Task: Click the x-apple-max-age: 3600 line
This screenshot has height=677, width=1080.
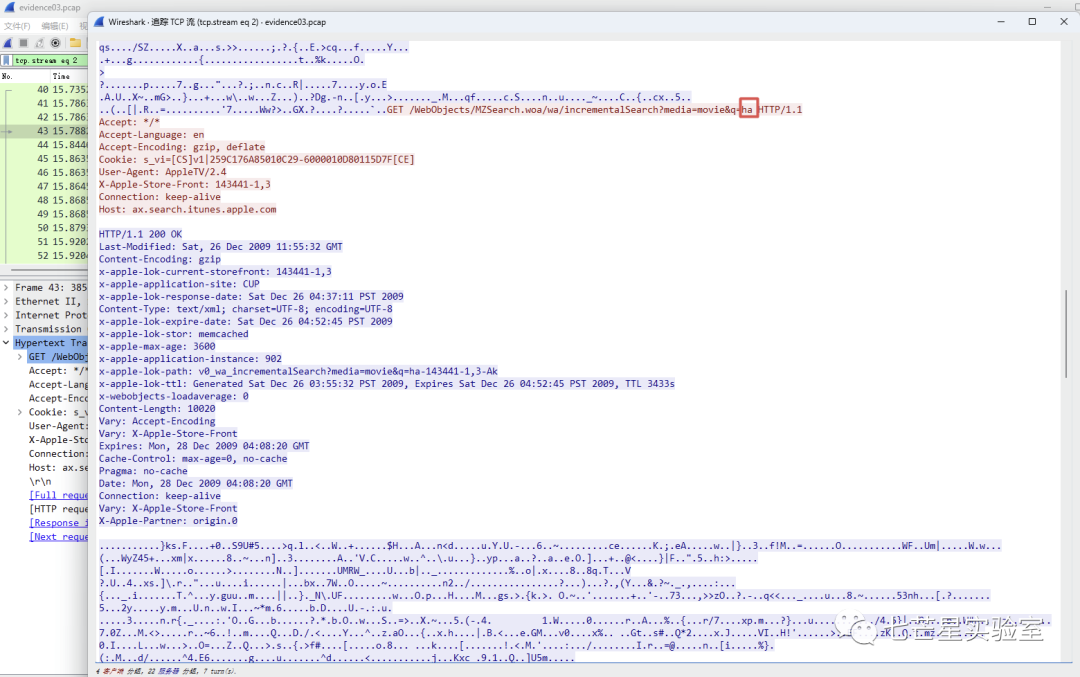Action: pos(157,346)
